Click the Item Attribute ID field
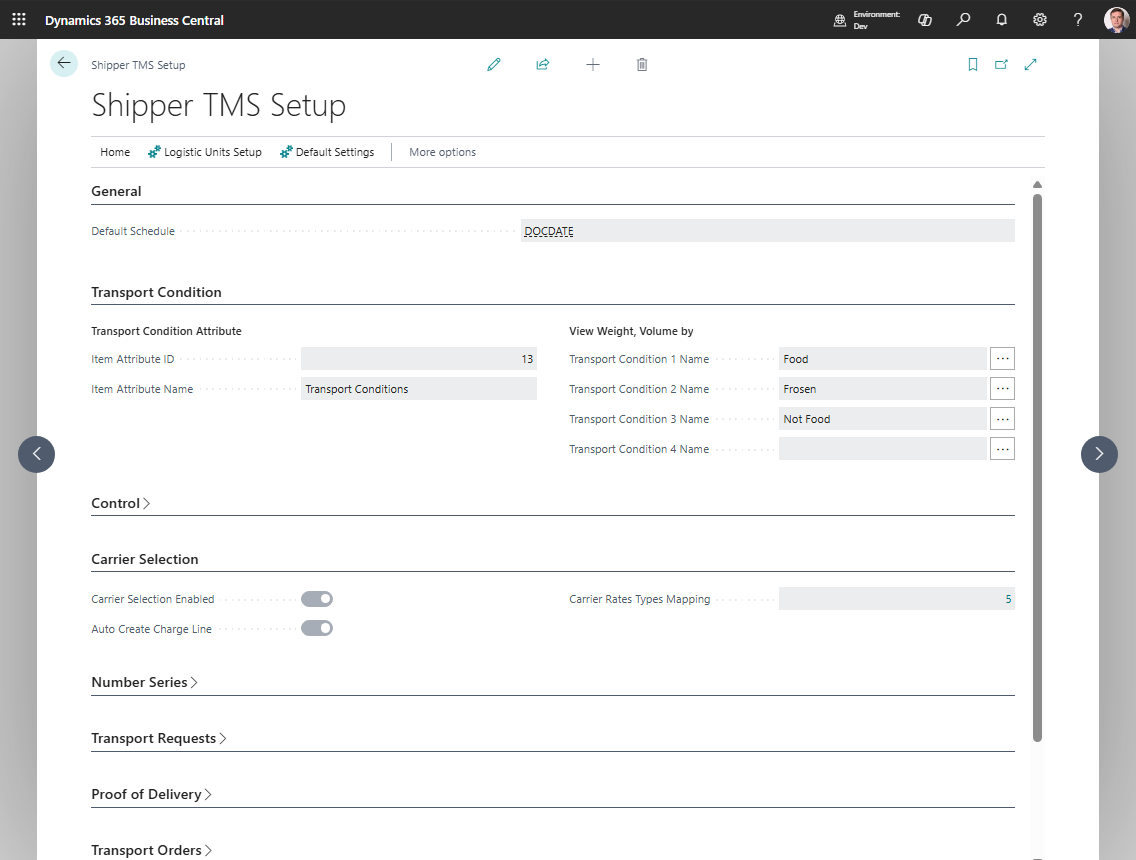This screenshot has height=860, width=1136. 419,359
